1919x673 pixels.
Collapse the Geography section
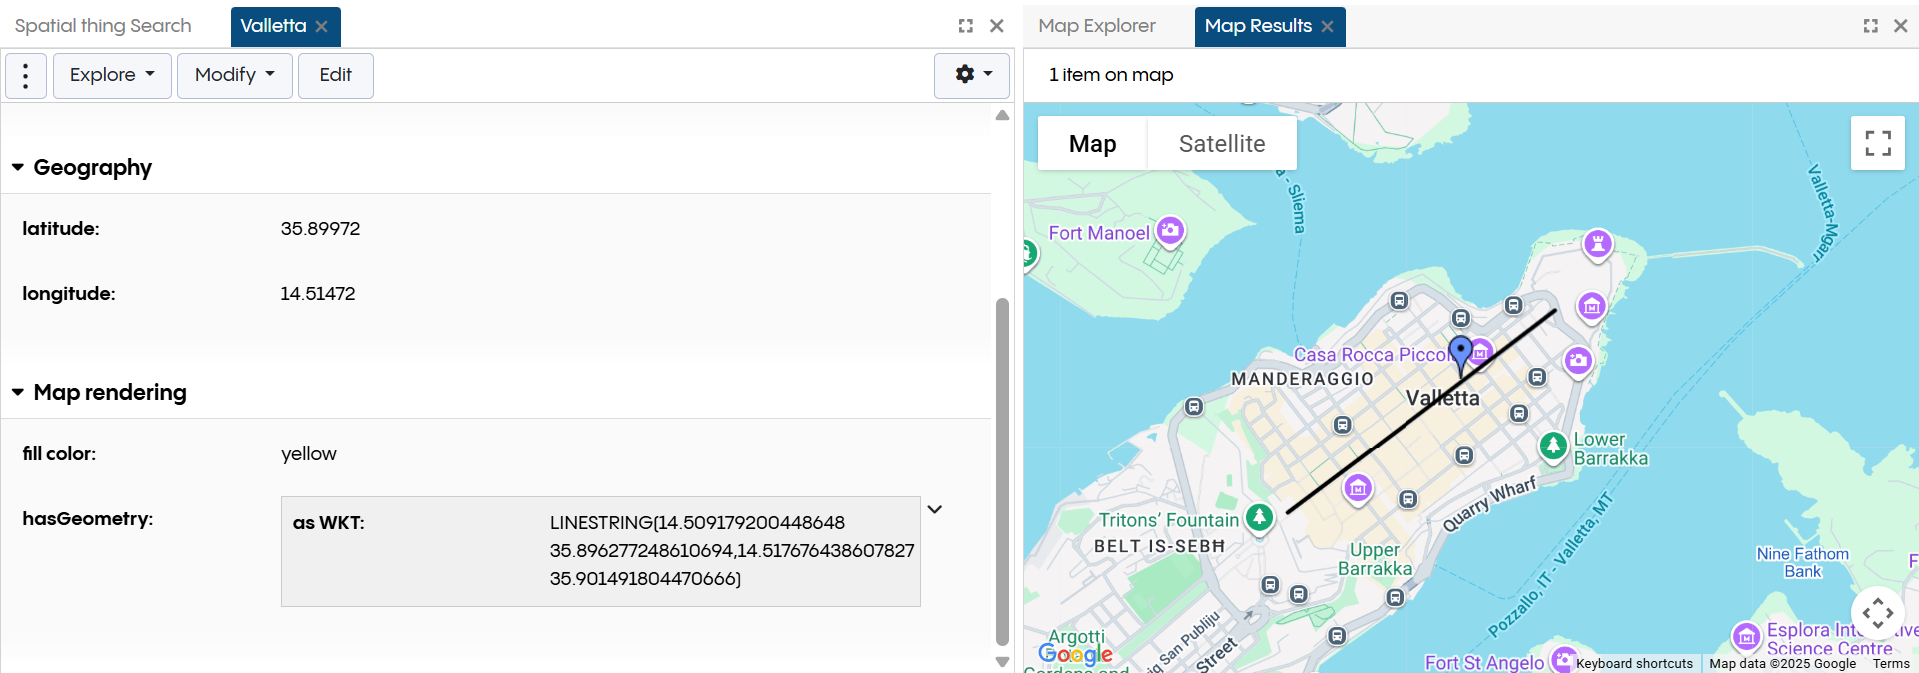(x=18, y=167)
